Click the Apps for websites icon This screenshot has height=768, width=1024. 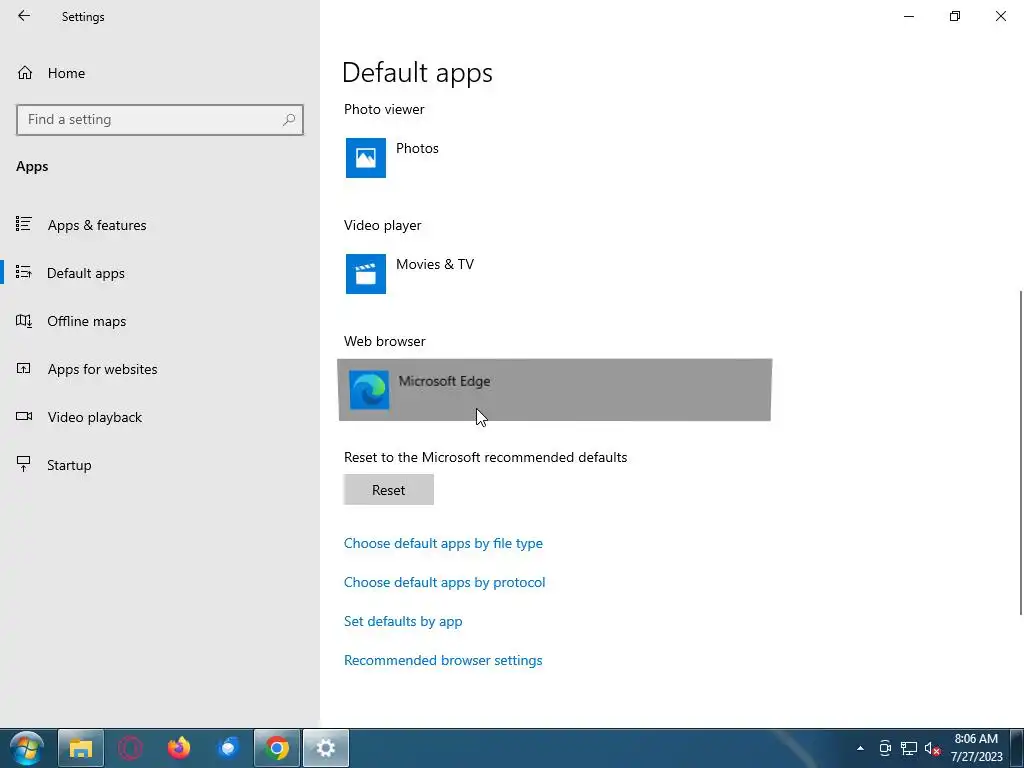[x=24, y=369]
